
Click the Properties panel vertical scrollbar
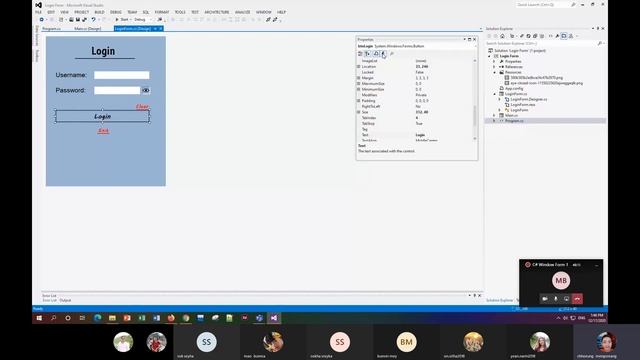pos(475,116)
